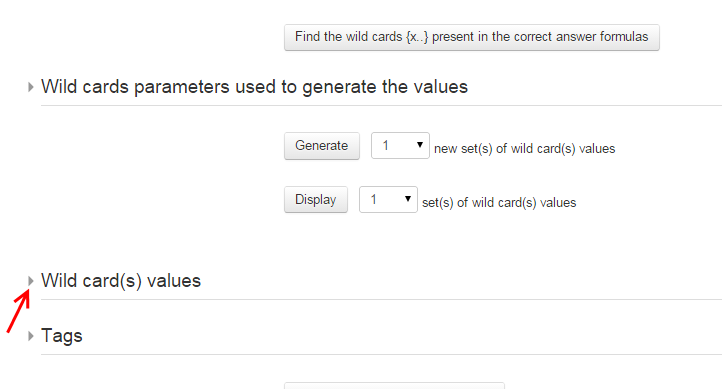Open the Wild card(s) values section title

click(121, 280)
